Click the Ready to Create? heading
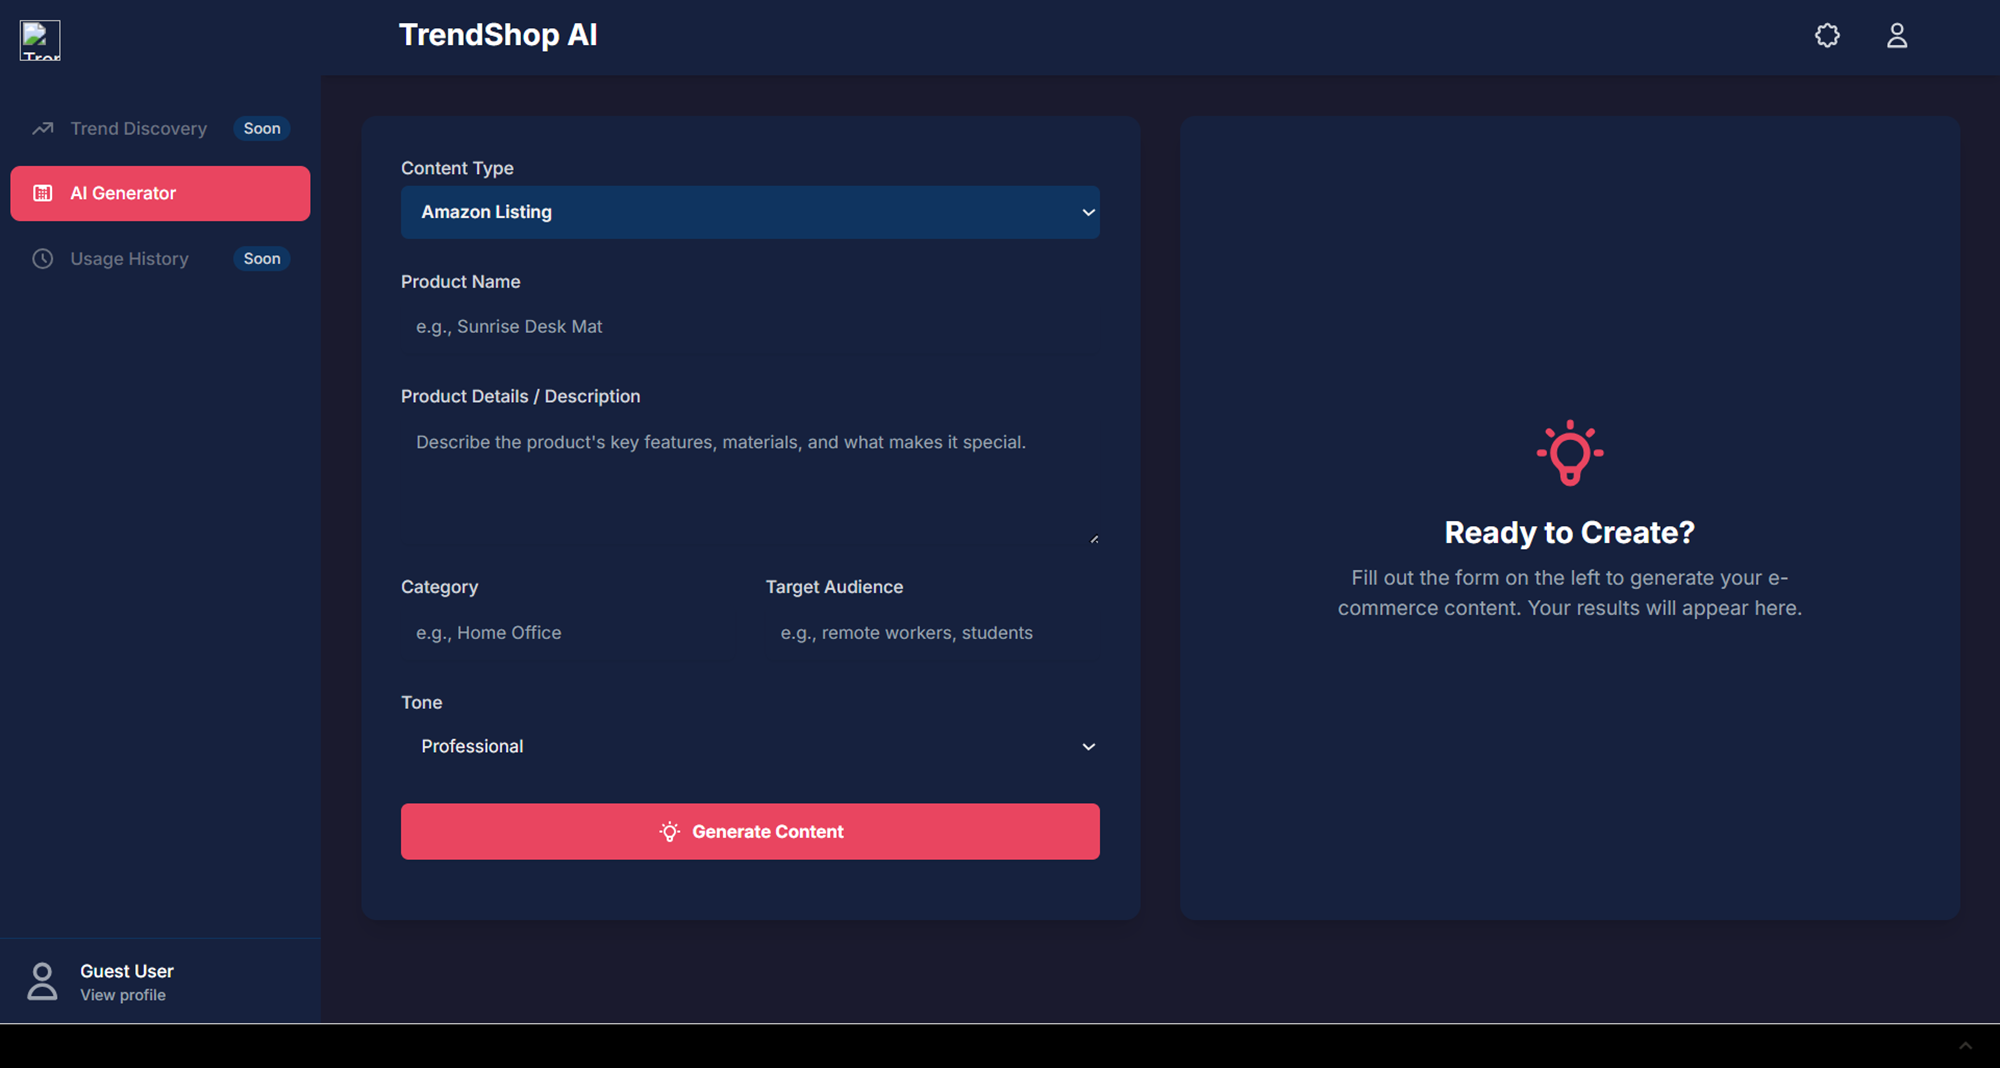This screenshot has height=1068, width=2000. (1570, 533)
